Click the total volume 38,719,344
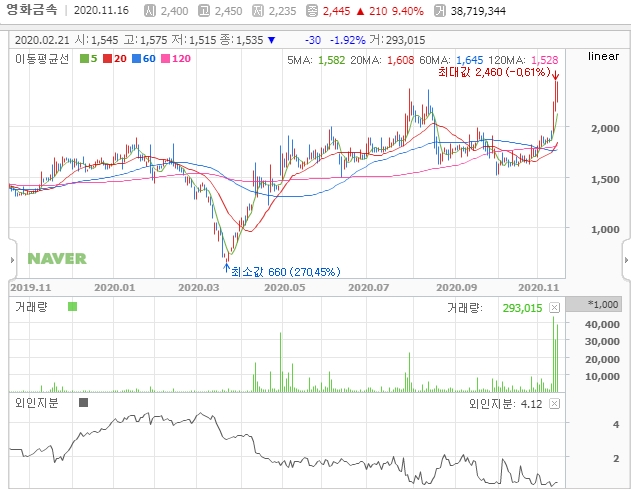 pyautogui.click(x=478, y=11)
